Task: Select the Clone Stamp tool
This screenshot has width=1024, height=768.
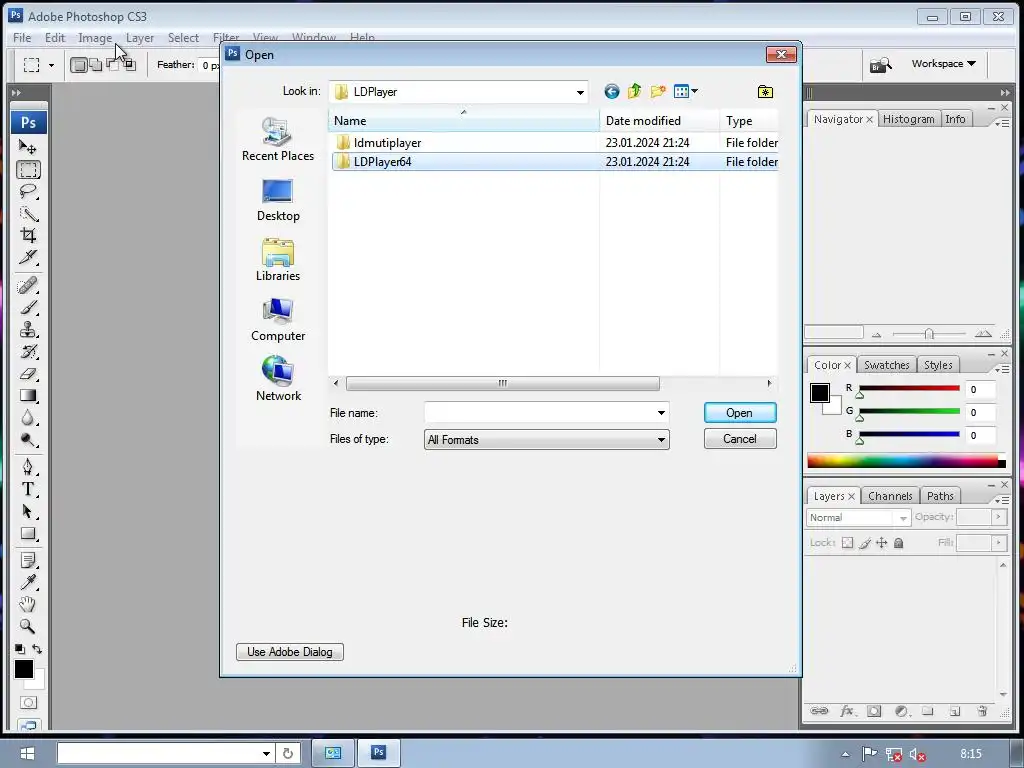Action: (x=28, y=329)
